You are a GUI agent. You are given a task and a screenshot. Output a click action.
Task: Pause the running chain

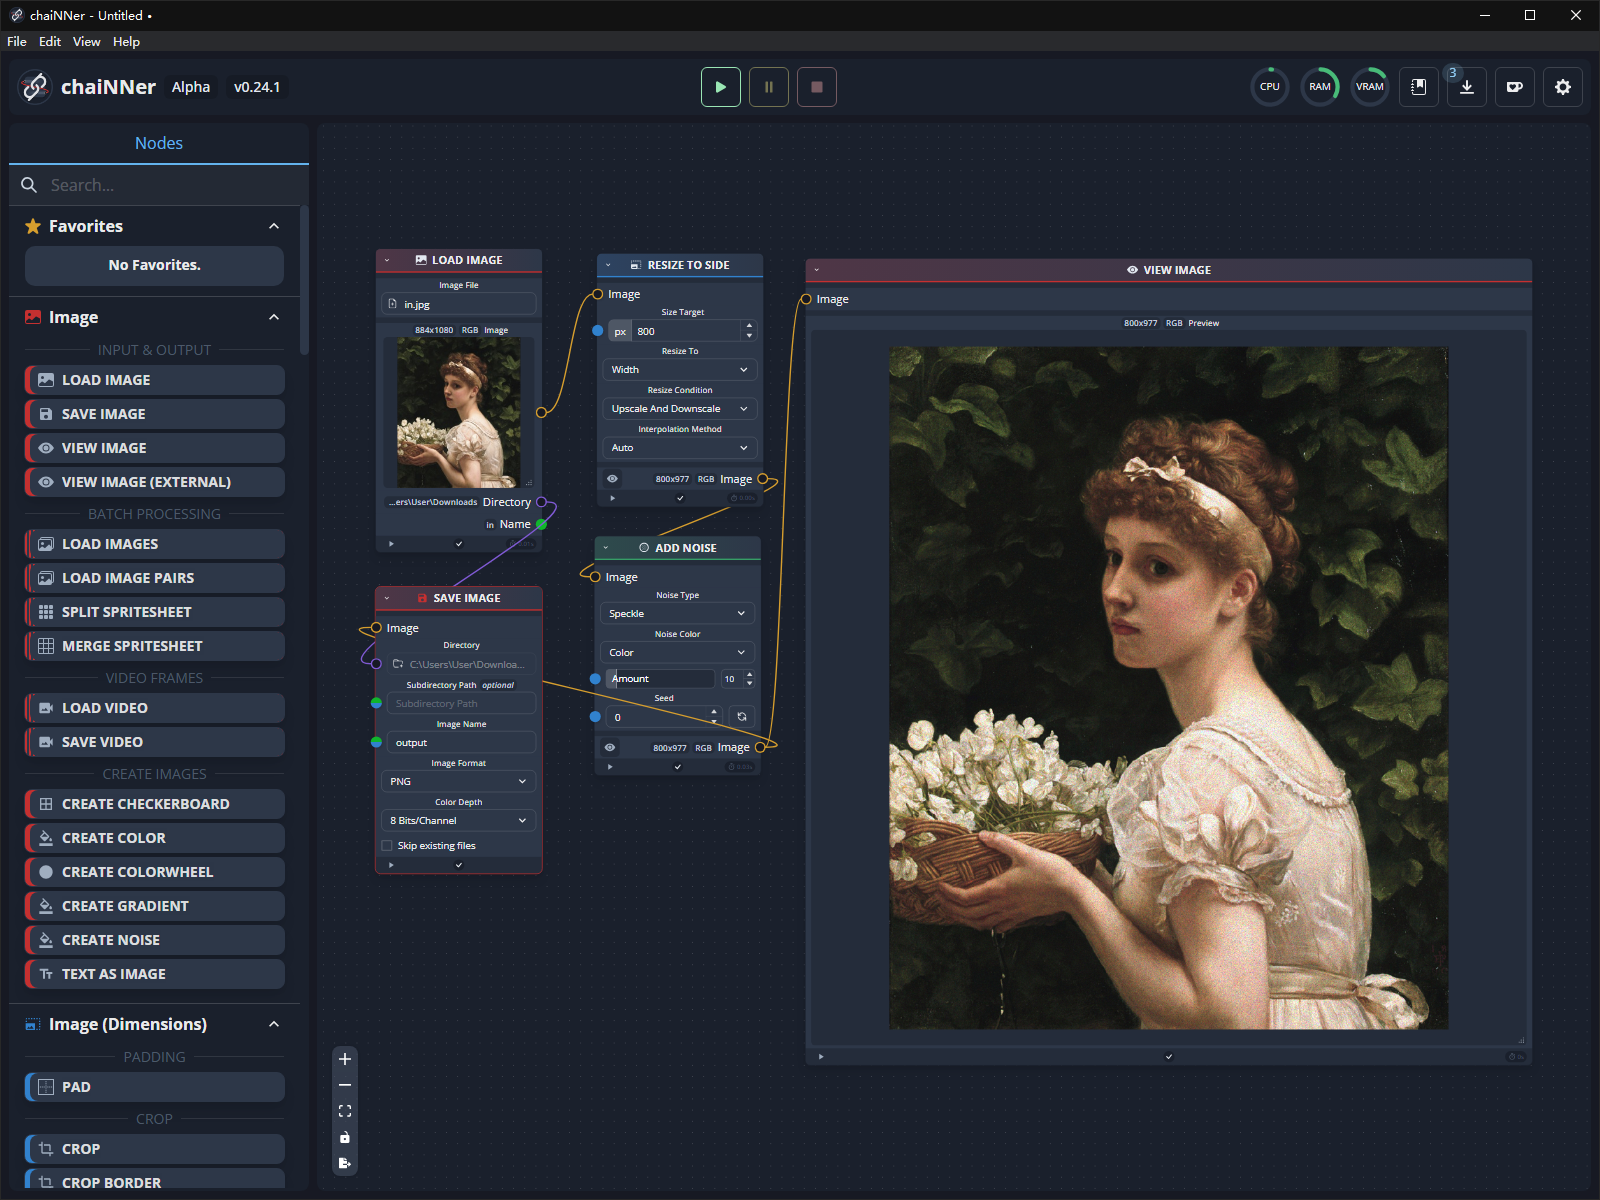(769, 87)
